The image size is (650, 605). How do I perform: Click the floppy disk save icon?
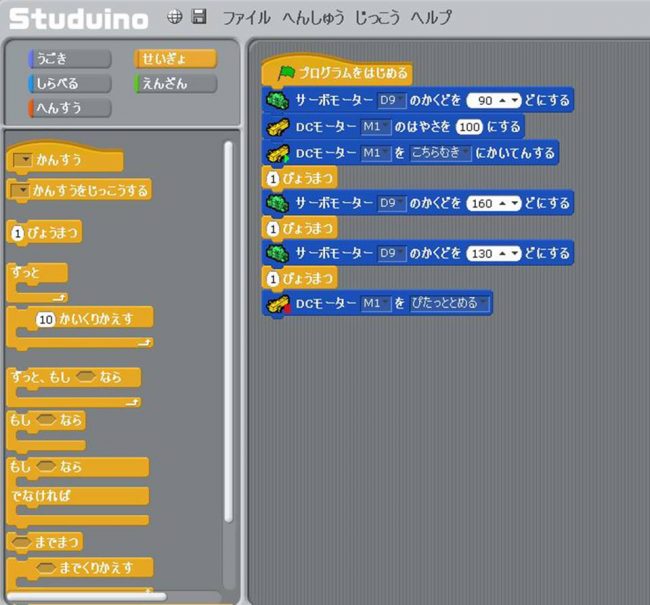(x=199, y=17)
